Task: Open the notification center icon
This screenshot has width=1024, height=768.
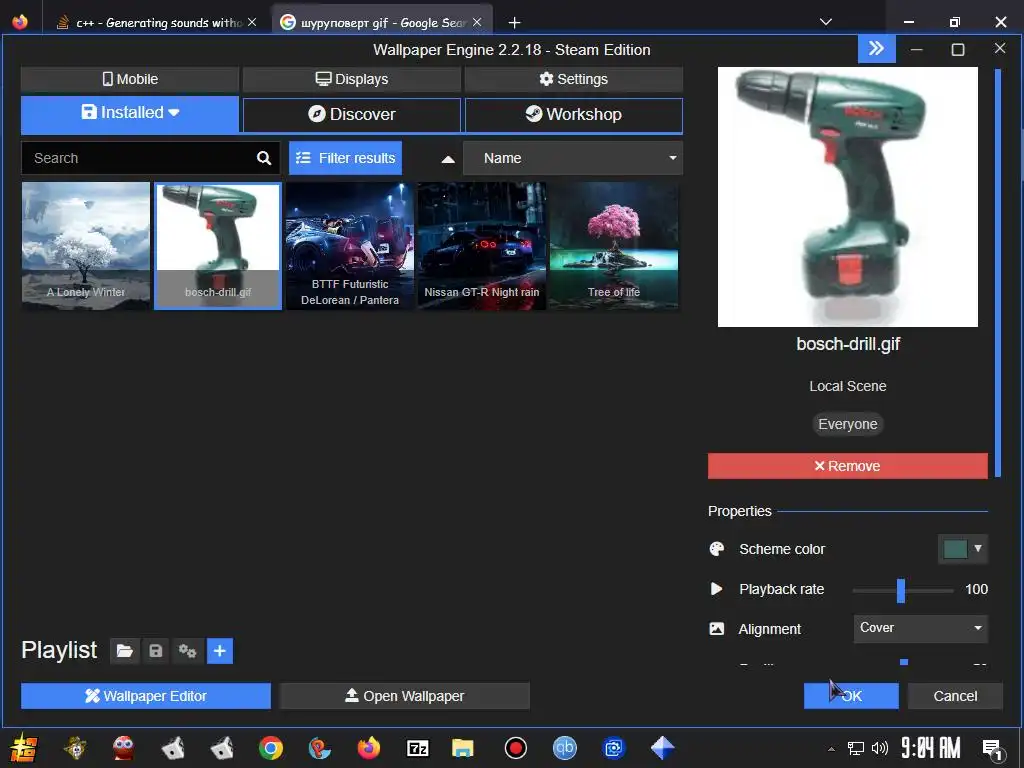Action: click(x=993, y=750)
